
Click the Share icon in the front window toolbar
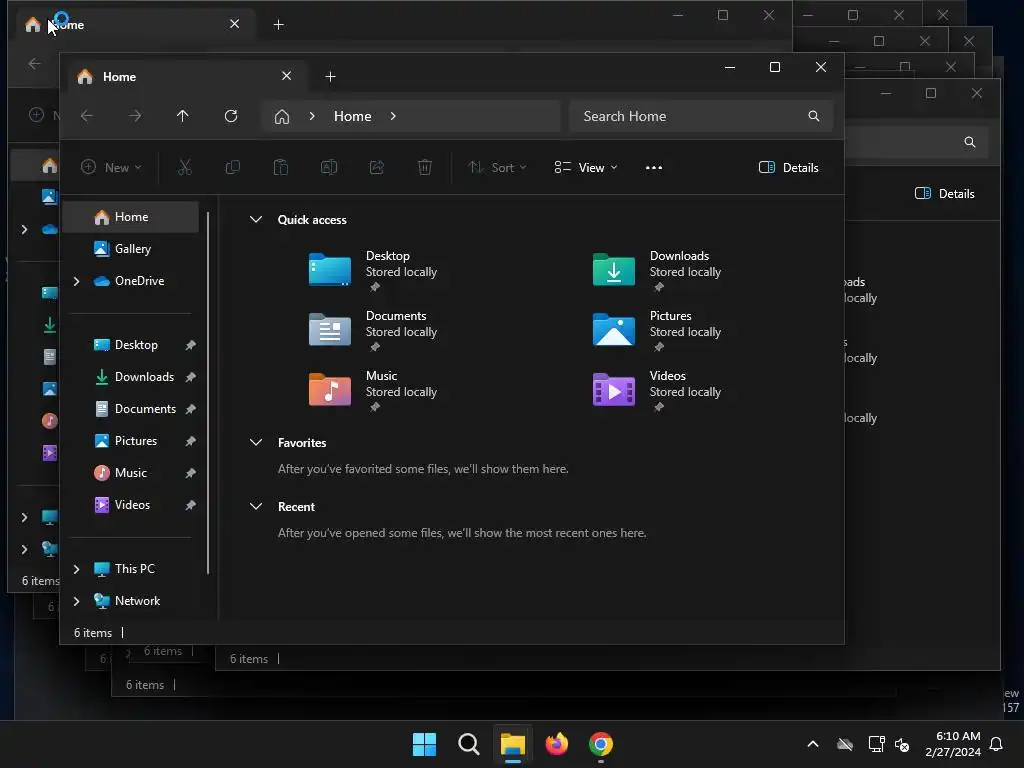(x=377, y=168)
